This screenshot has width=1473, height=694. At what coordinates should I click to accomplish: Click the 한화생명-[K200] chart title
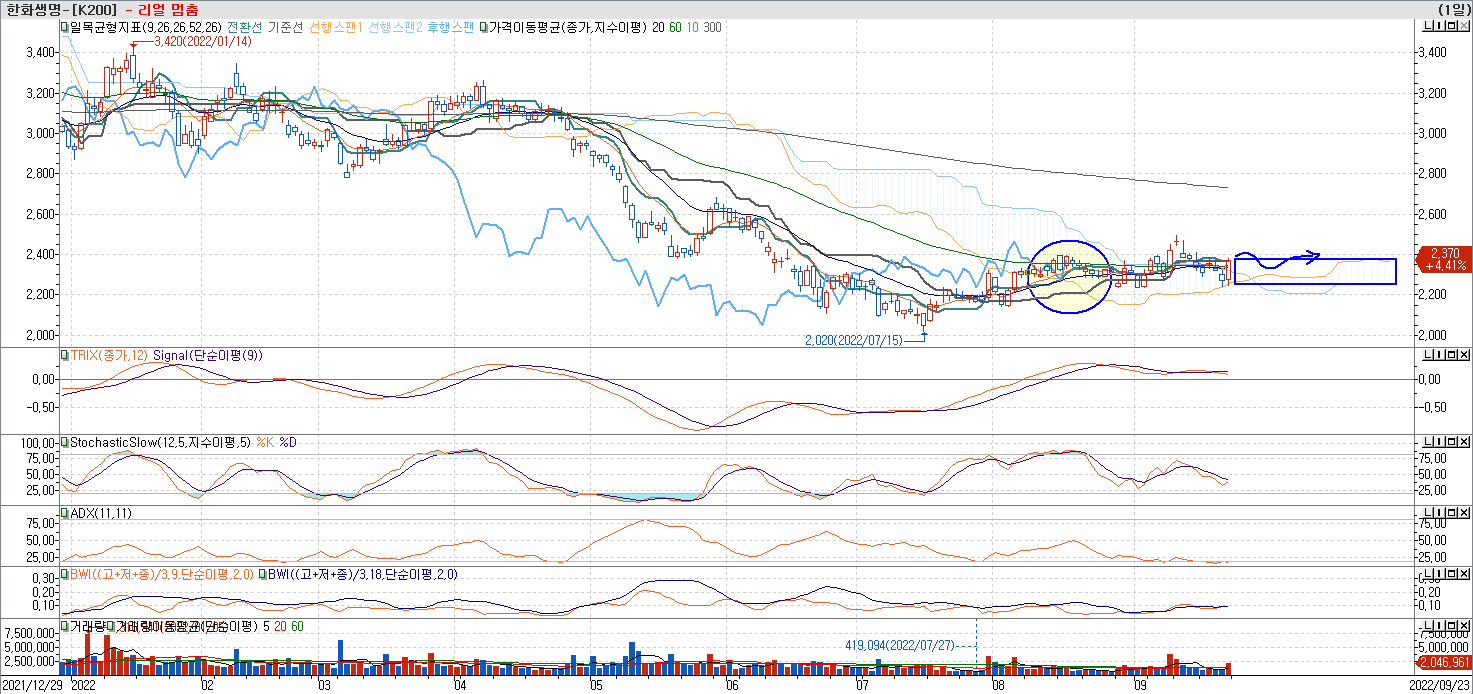click(61, 8)
